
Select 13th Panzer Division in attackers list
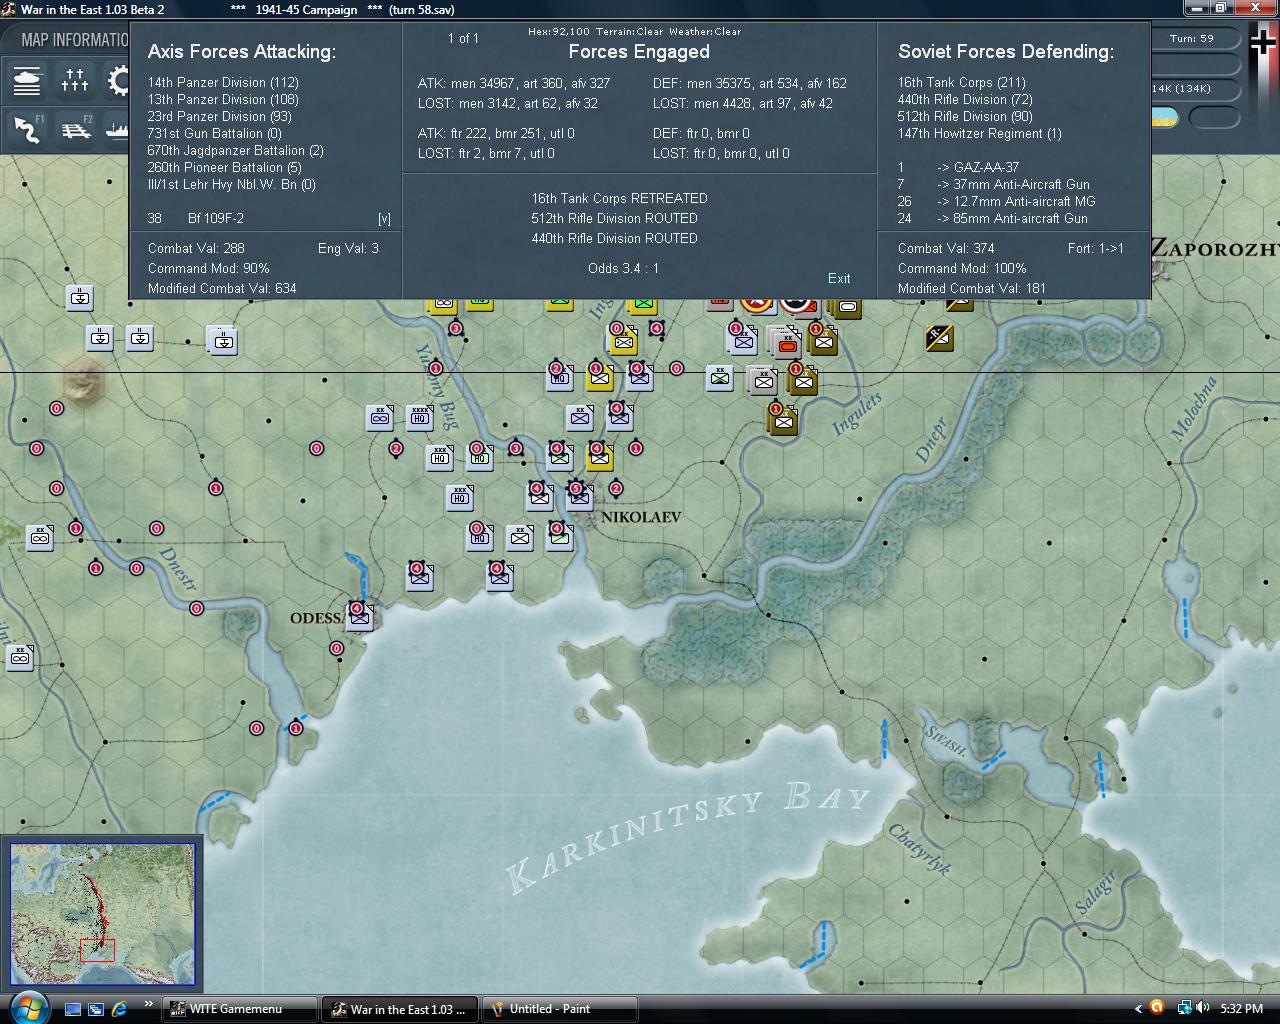point(223,99)
